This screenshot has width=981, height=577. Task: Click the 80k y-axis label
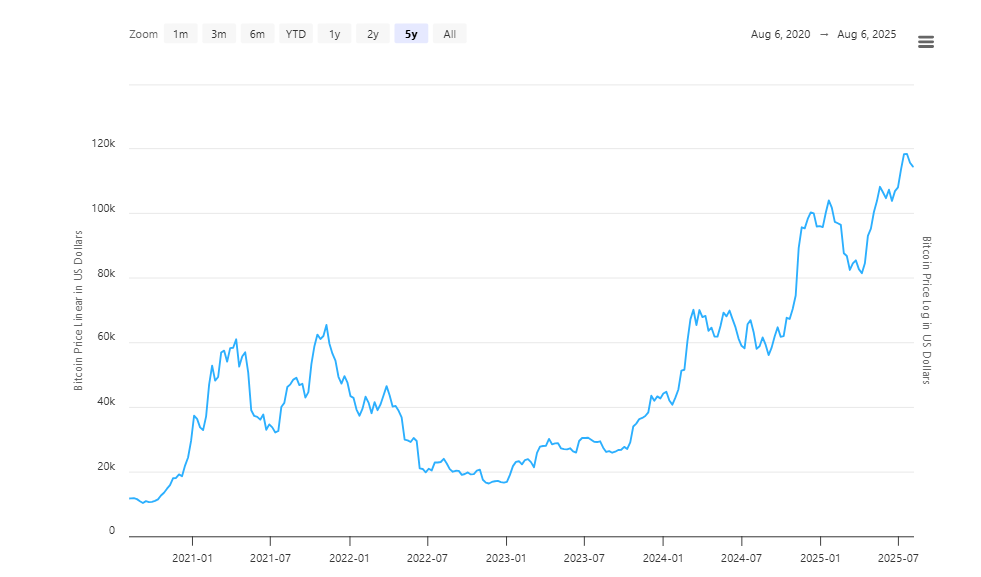pos(106,273)
